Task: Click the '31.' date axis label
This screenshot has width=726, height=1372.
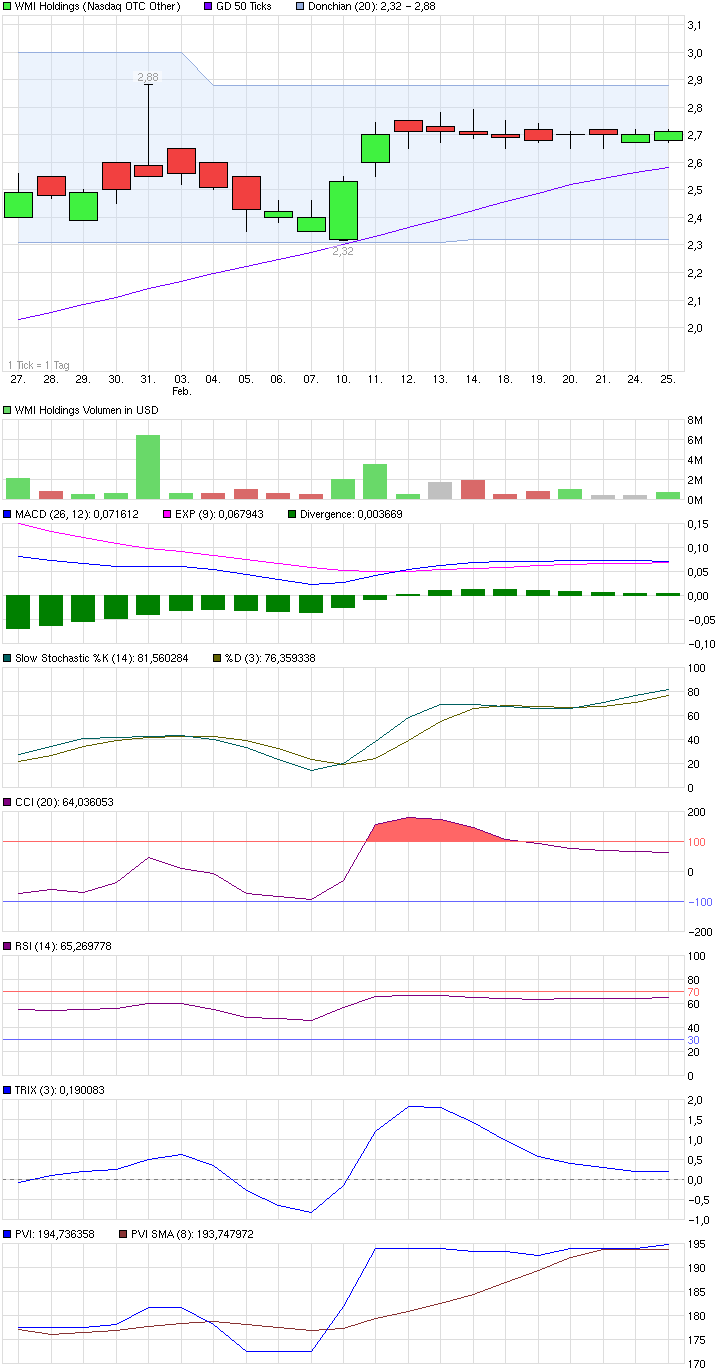Action: 148,380
